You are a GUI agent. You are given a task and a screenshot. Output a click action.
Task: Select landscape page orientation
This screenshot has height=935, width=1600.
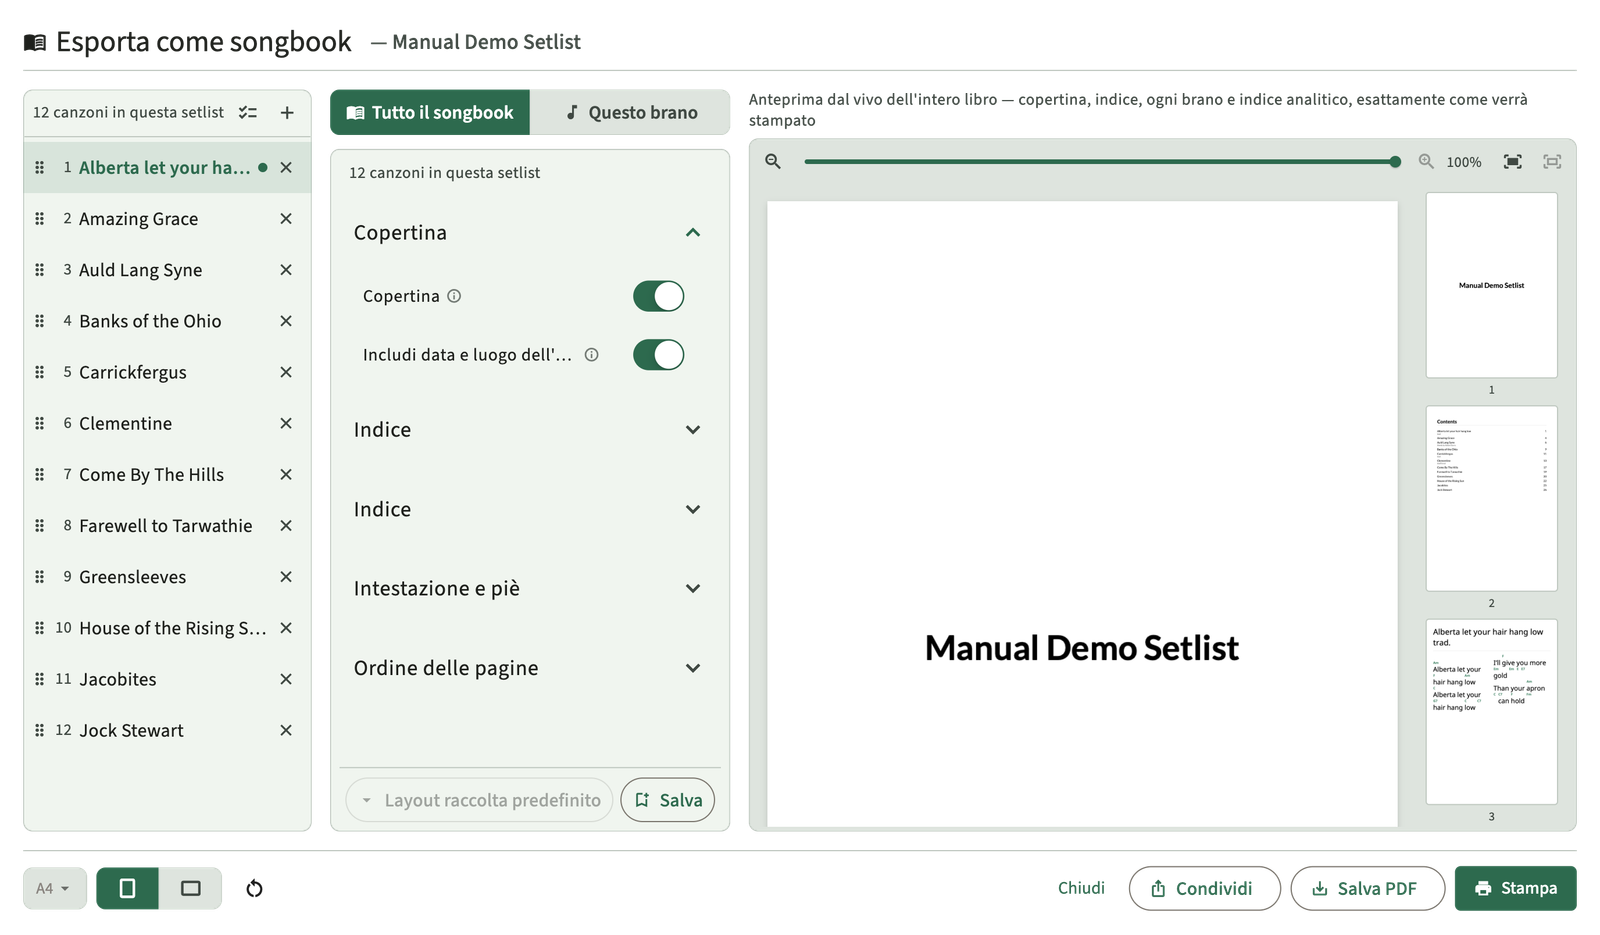(x=190, y=888)
